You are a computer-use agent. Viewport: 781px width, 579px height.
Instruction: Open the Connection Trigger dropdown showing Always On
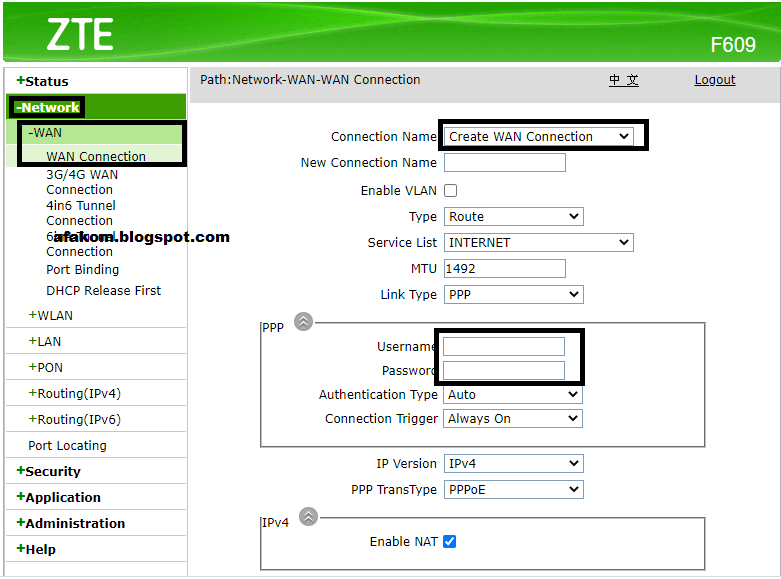click(x=513, y=419)
